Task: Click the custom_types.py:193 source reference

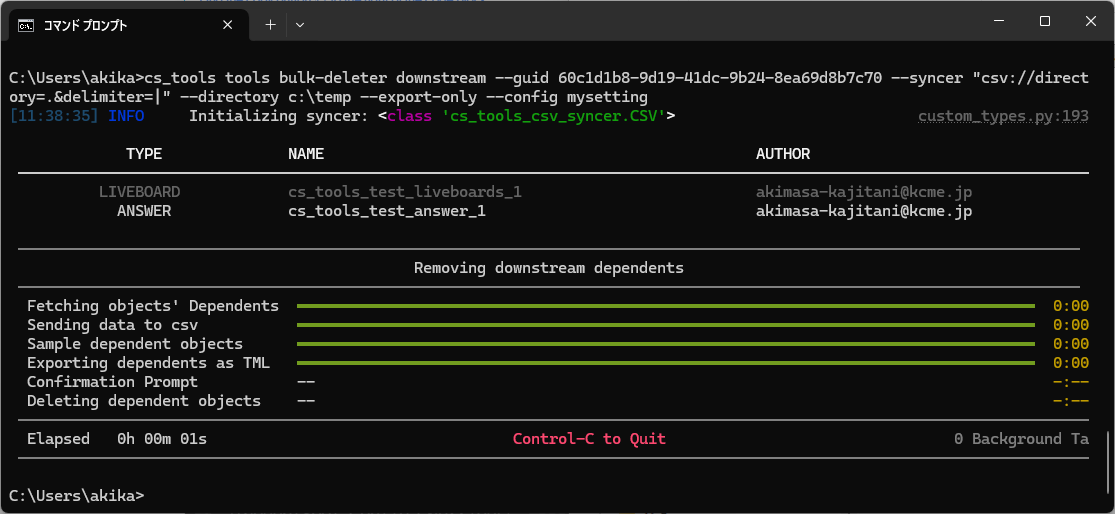Action: click(x=1003, y=116)
